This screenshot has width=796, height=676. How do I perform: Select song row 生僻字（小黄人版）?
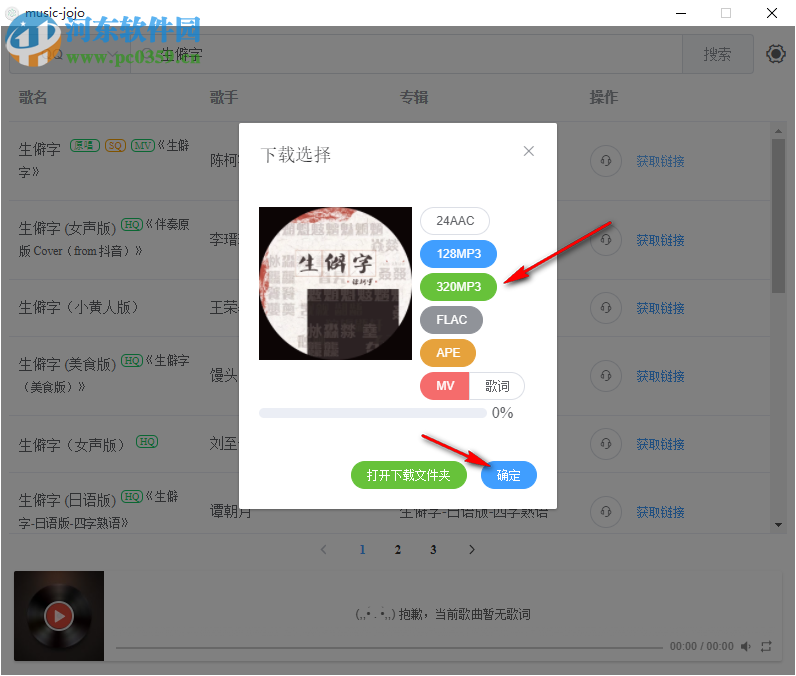[x=389, y=308]
